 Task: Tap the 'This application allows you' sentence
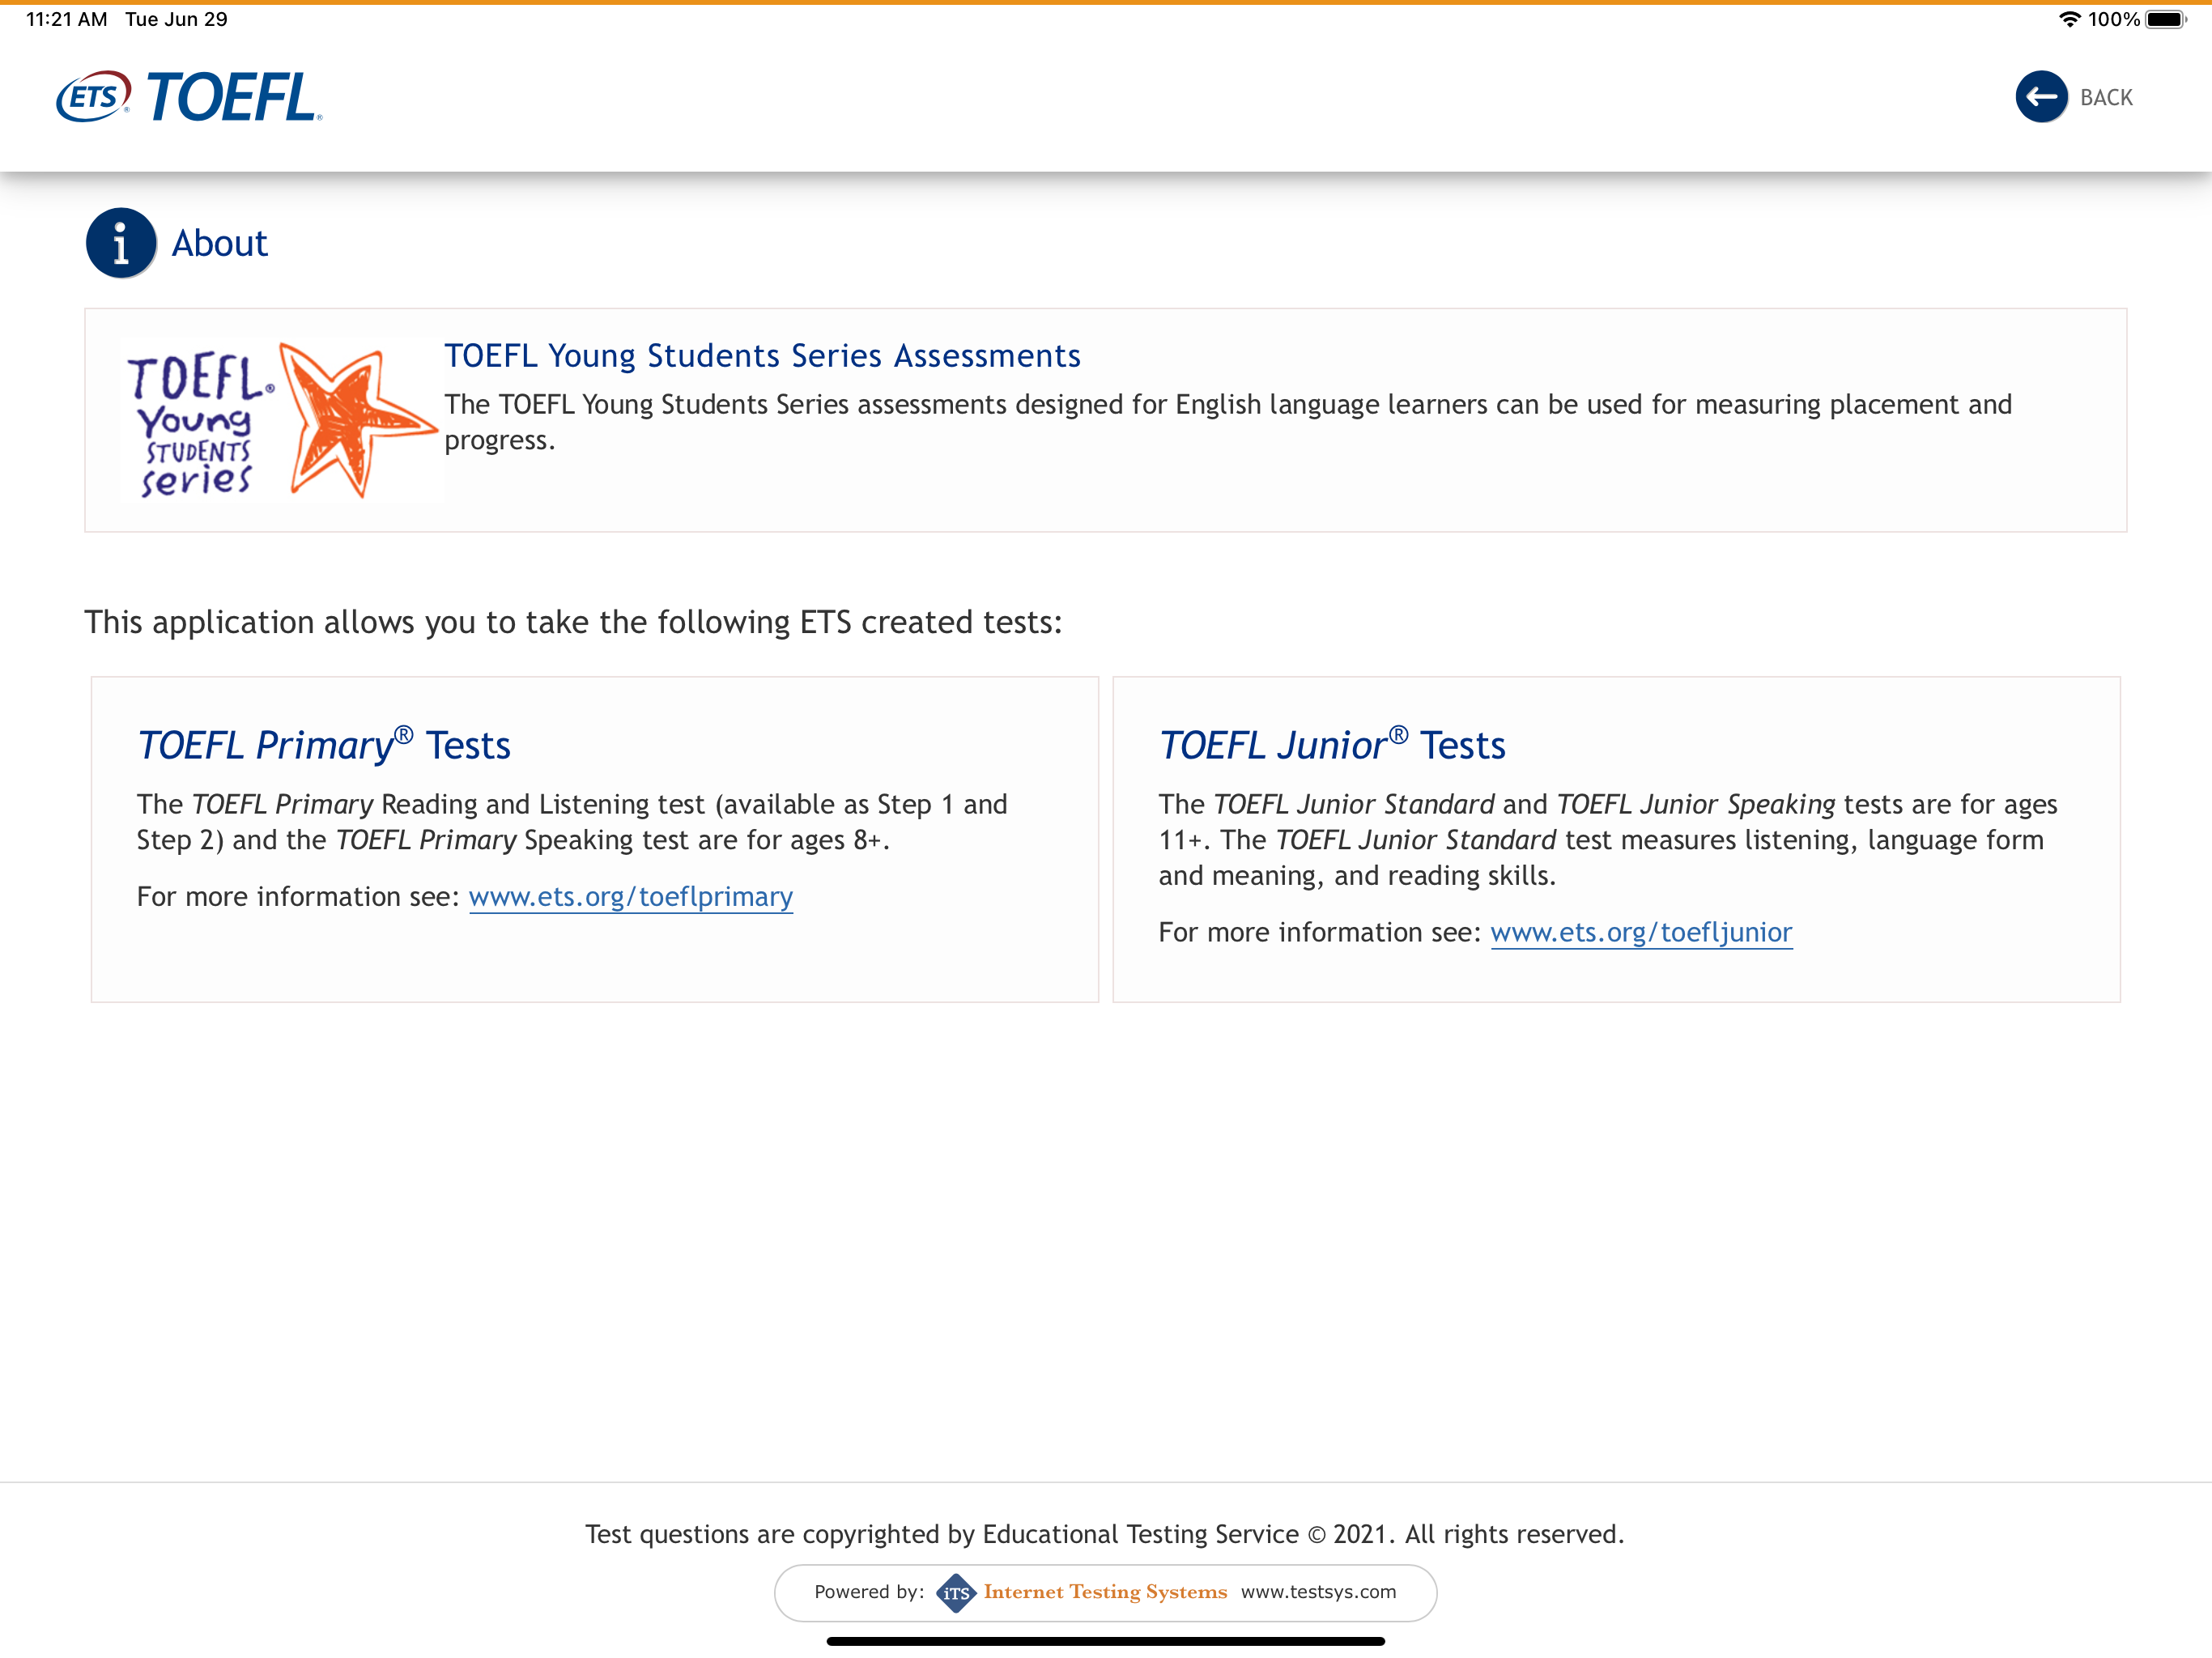point(573,622)
